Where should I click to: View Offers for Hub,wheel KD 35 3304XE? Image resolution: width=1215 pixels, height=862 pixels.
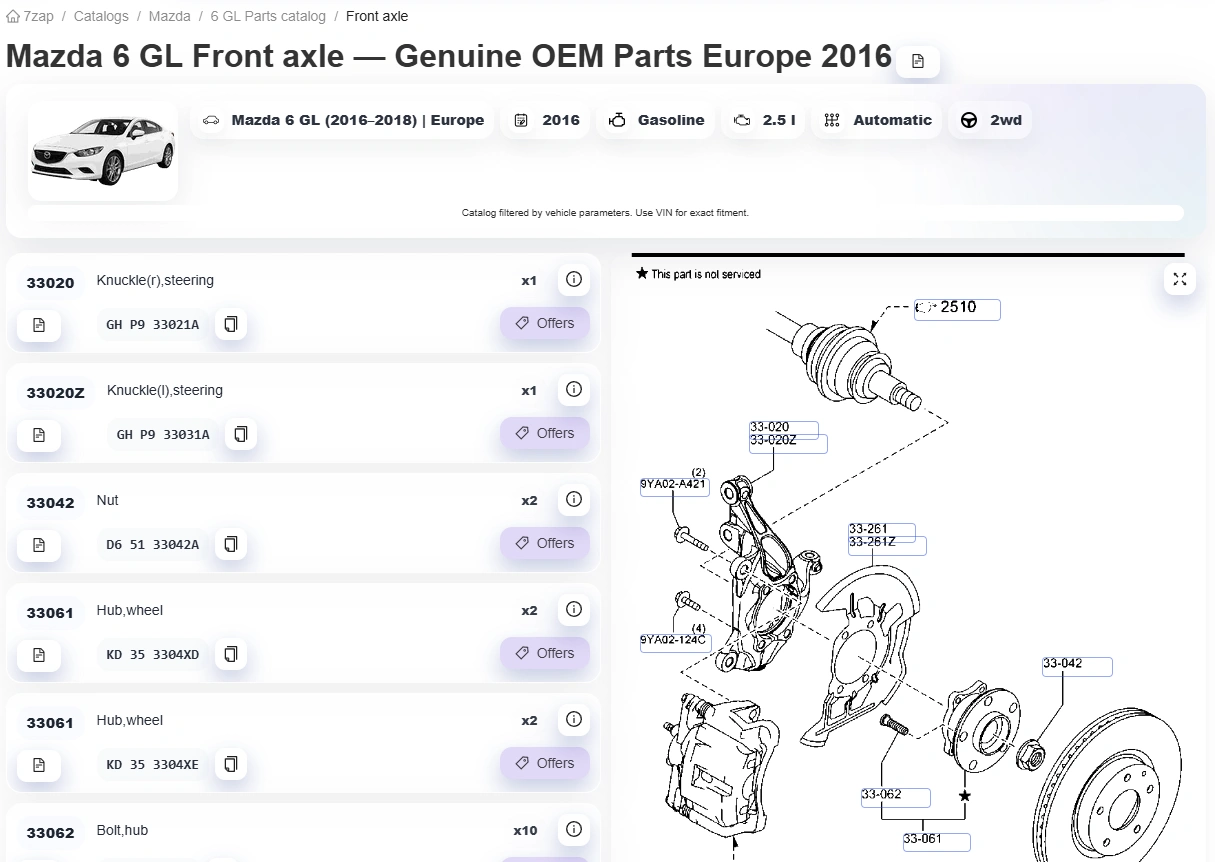click(x=545, y=763)
